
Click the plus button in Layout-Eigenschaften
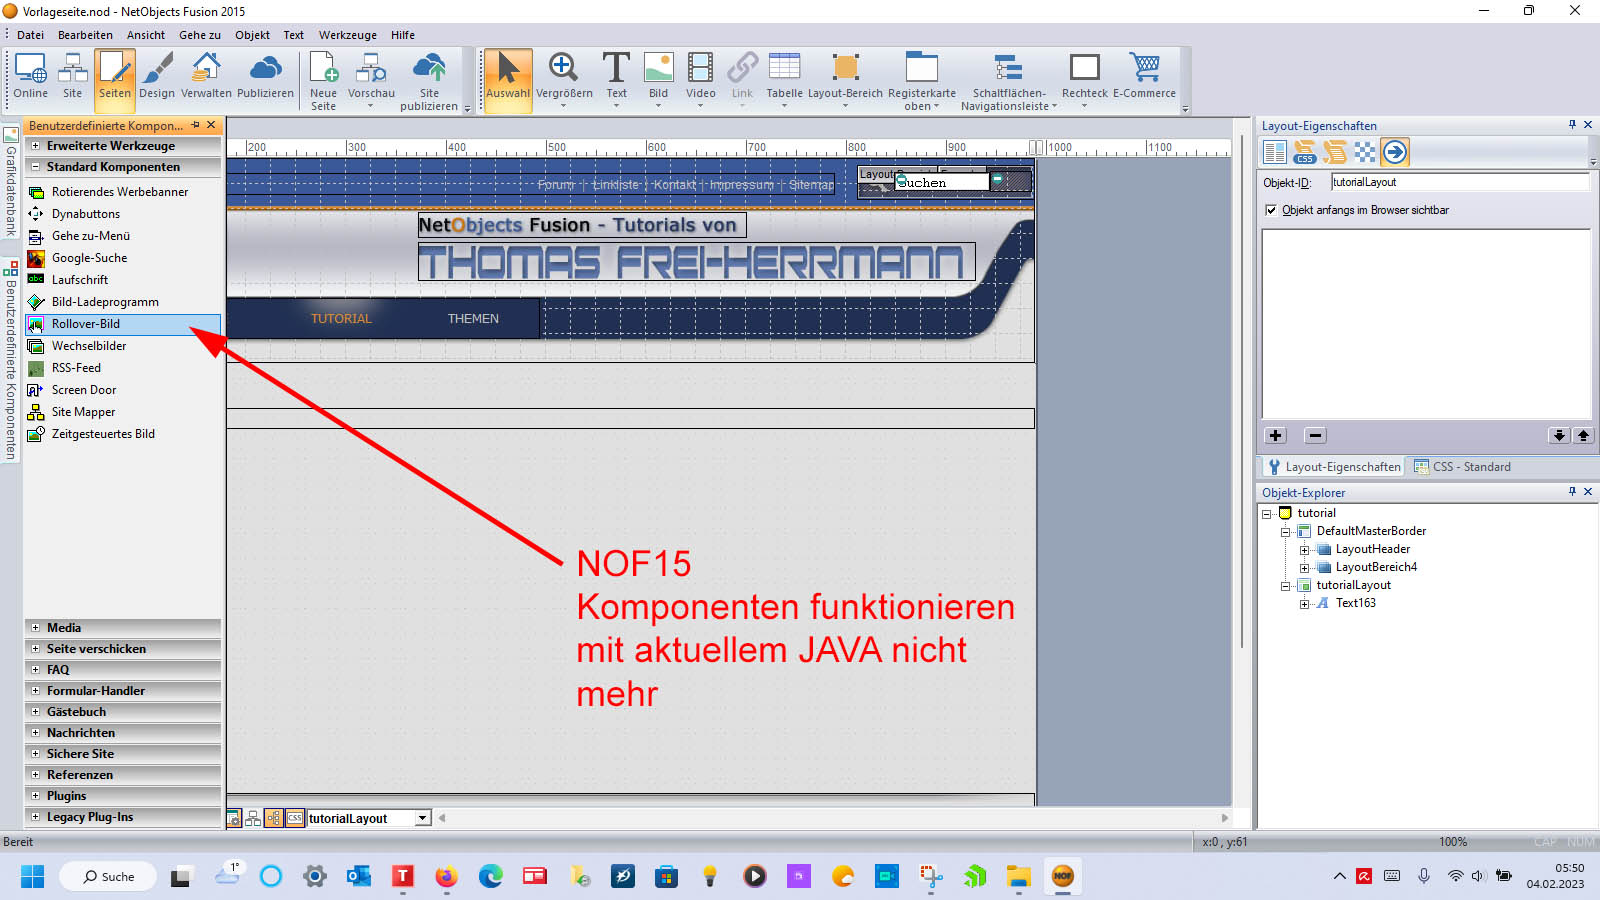click(1276, 436)
